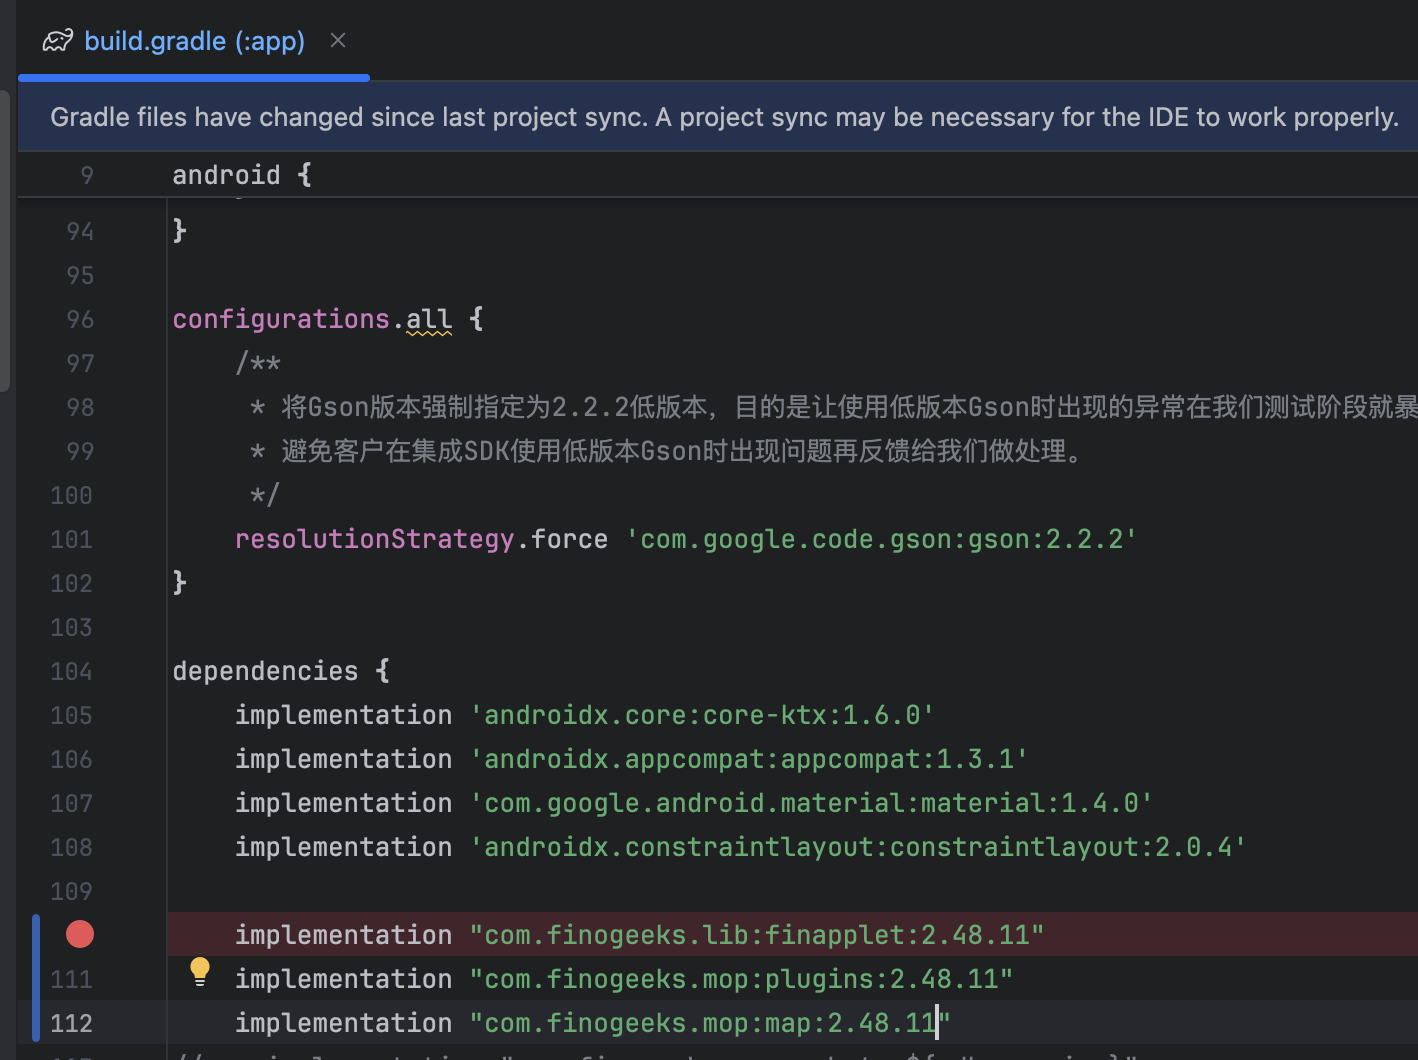Select the build.gradle (:app) tab

[194, 41]
